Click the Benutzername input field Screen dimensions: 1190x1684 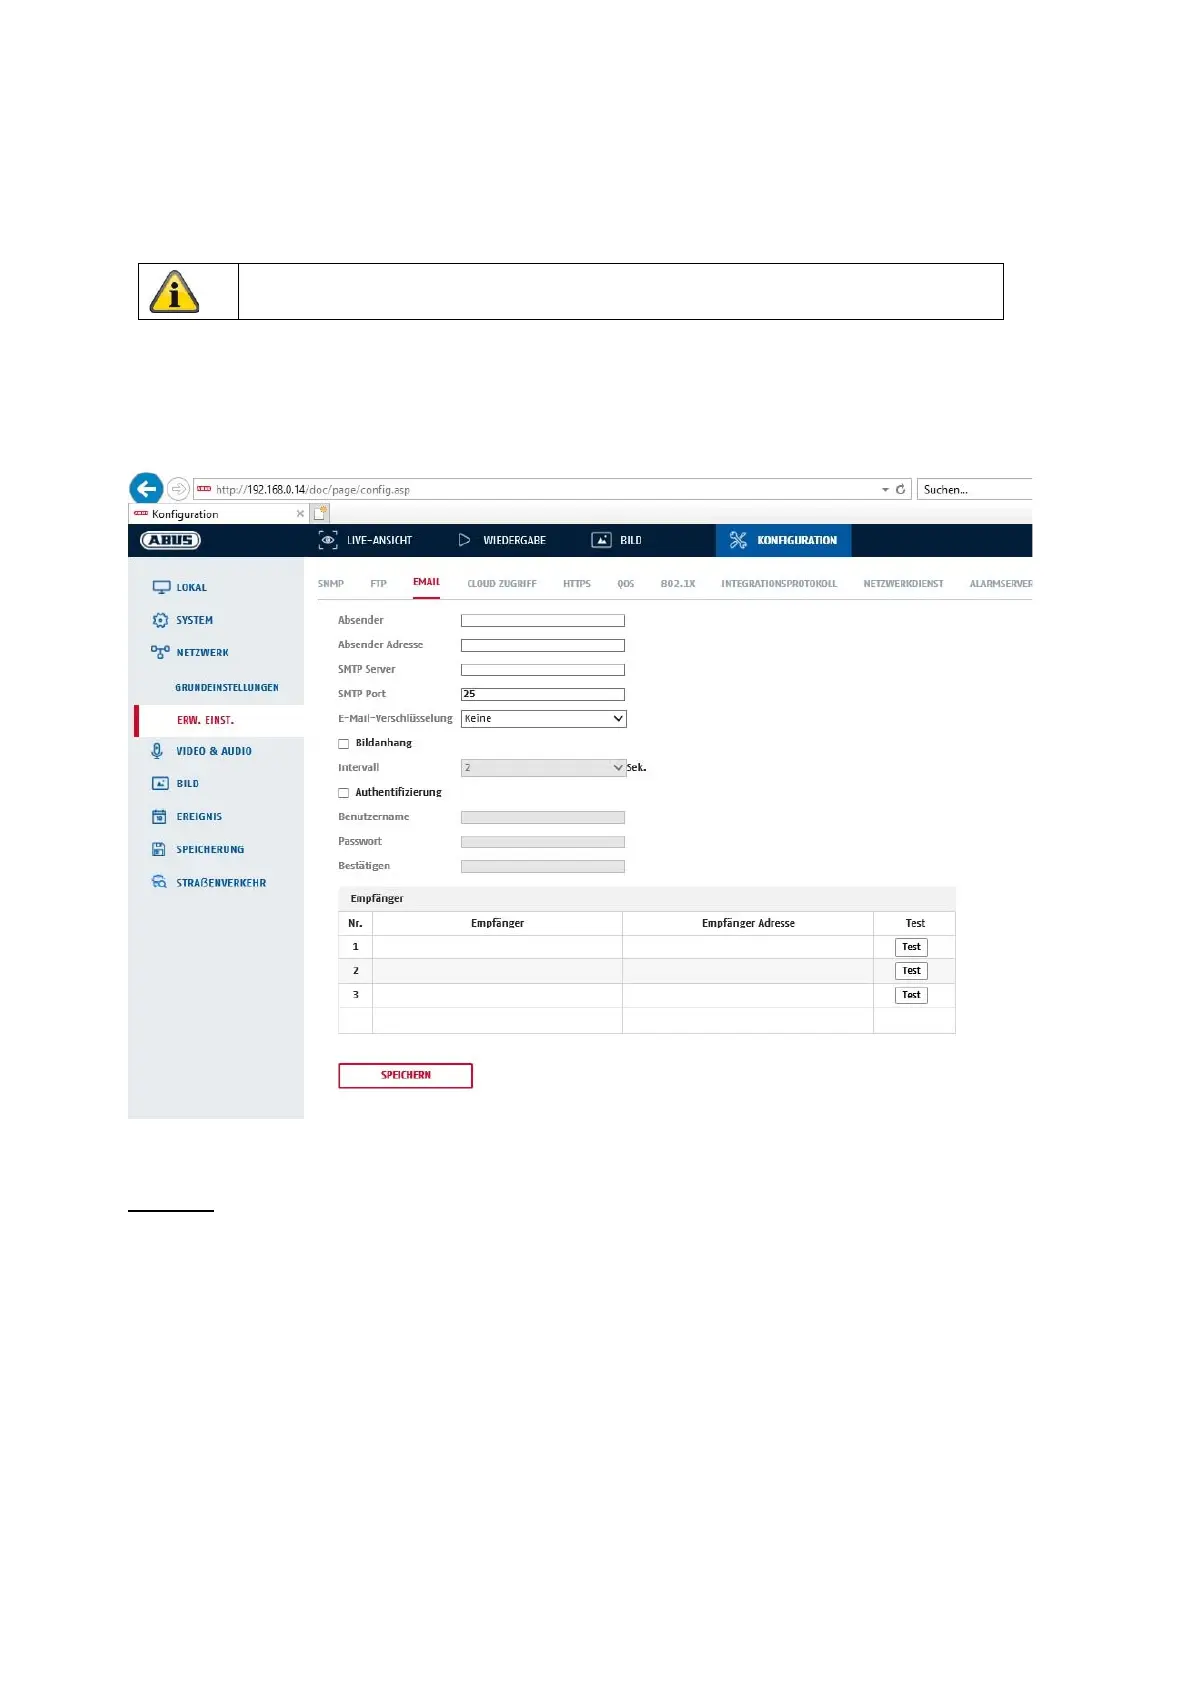(x=543, y=817)
